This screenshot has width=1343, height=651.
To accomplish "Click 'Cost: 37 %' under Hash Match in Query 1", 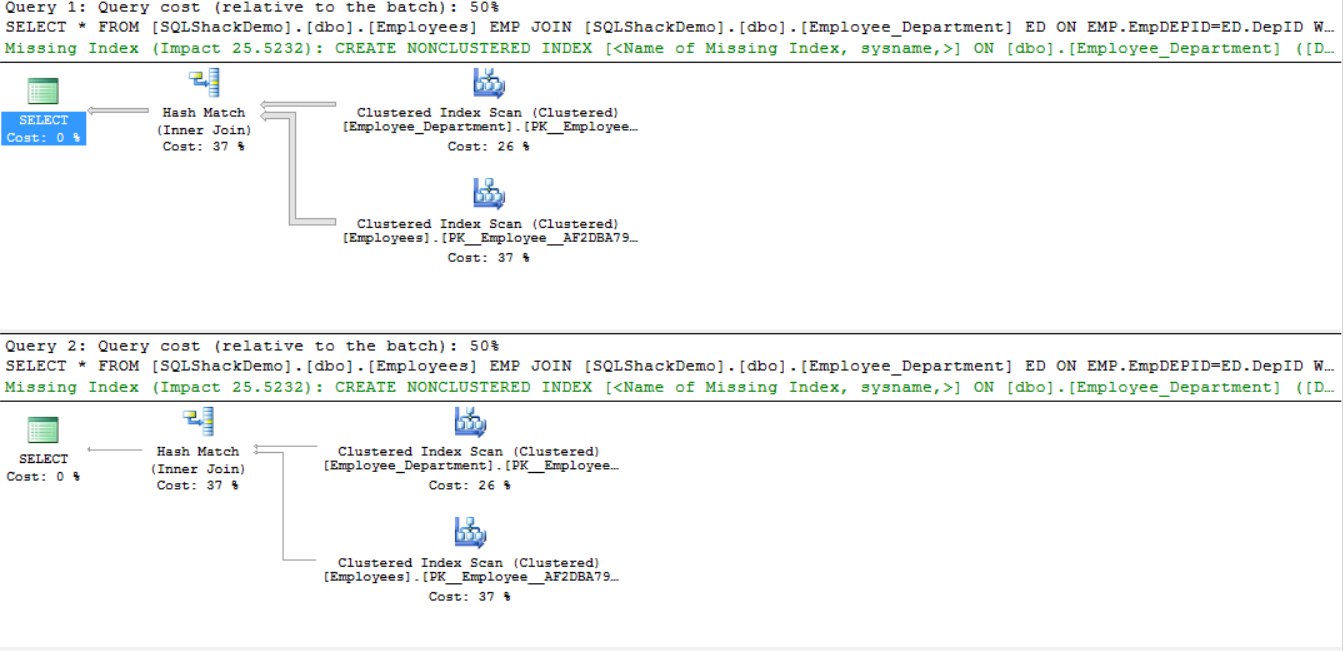I will (204, 146).
